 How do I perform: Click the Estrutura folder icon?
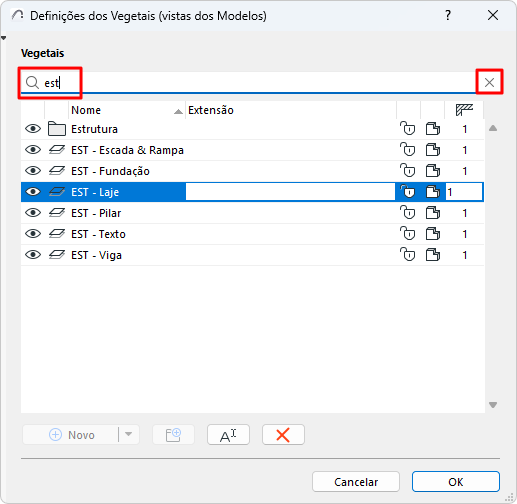[57, 129]
